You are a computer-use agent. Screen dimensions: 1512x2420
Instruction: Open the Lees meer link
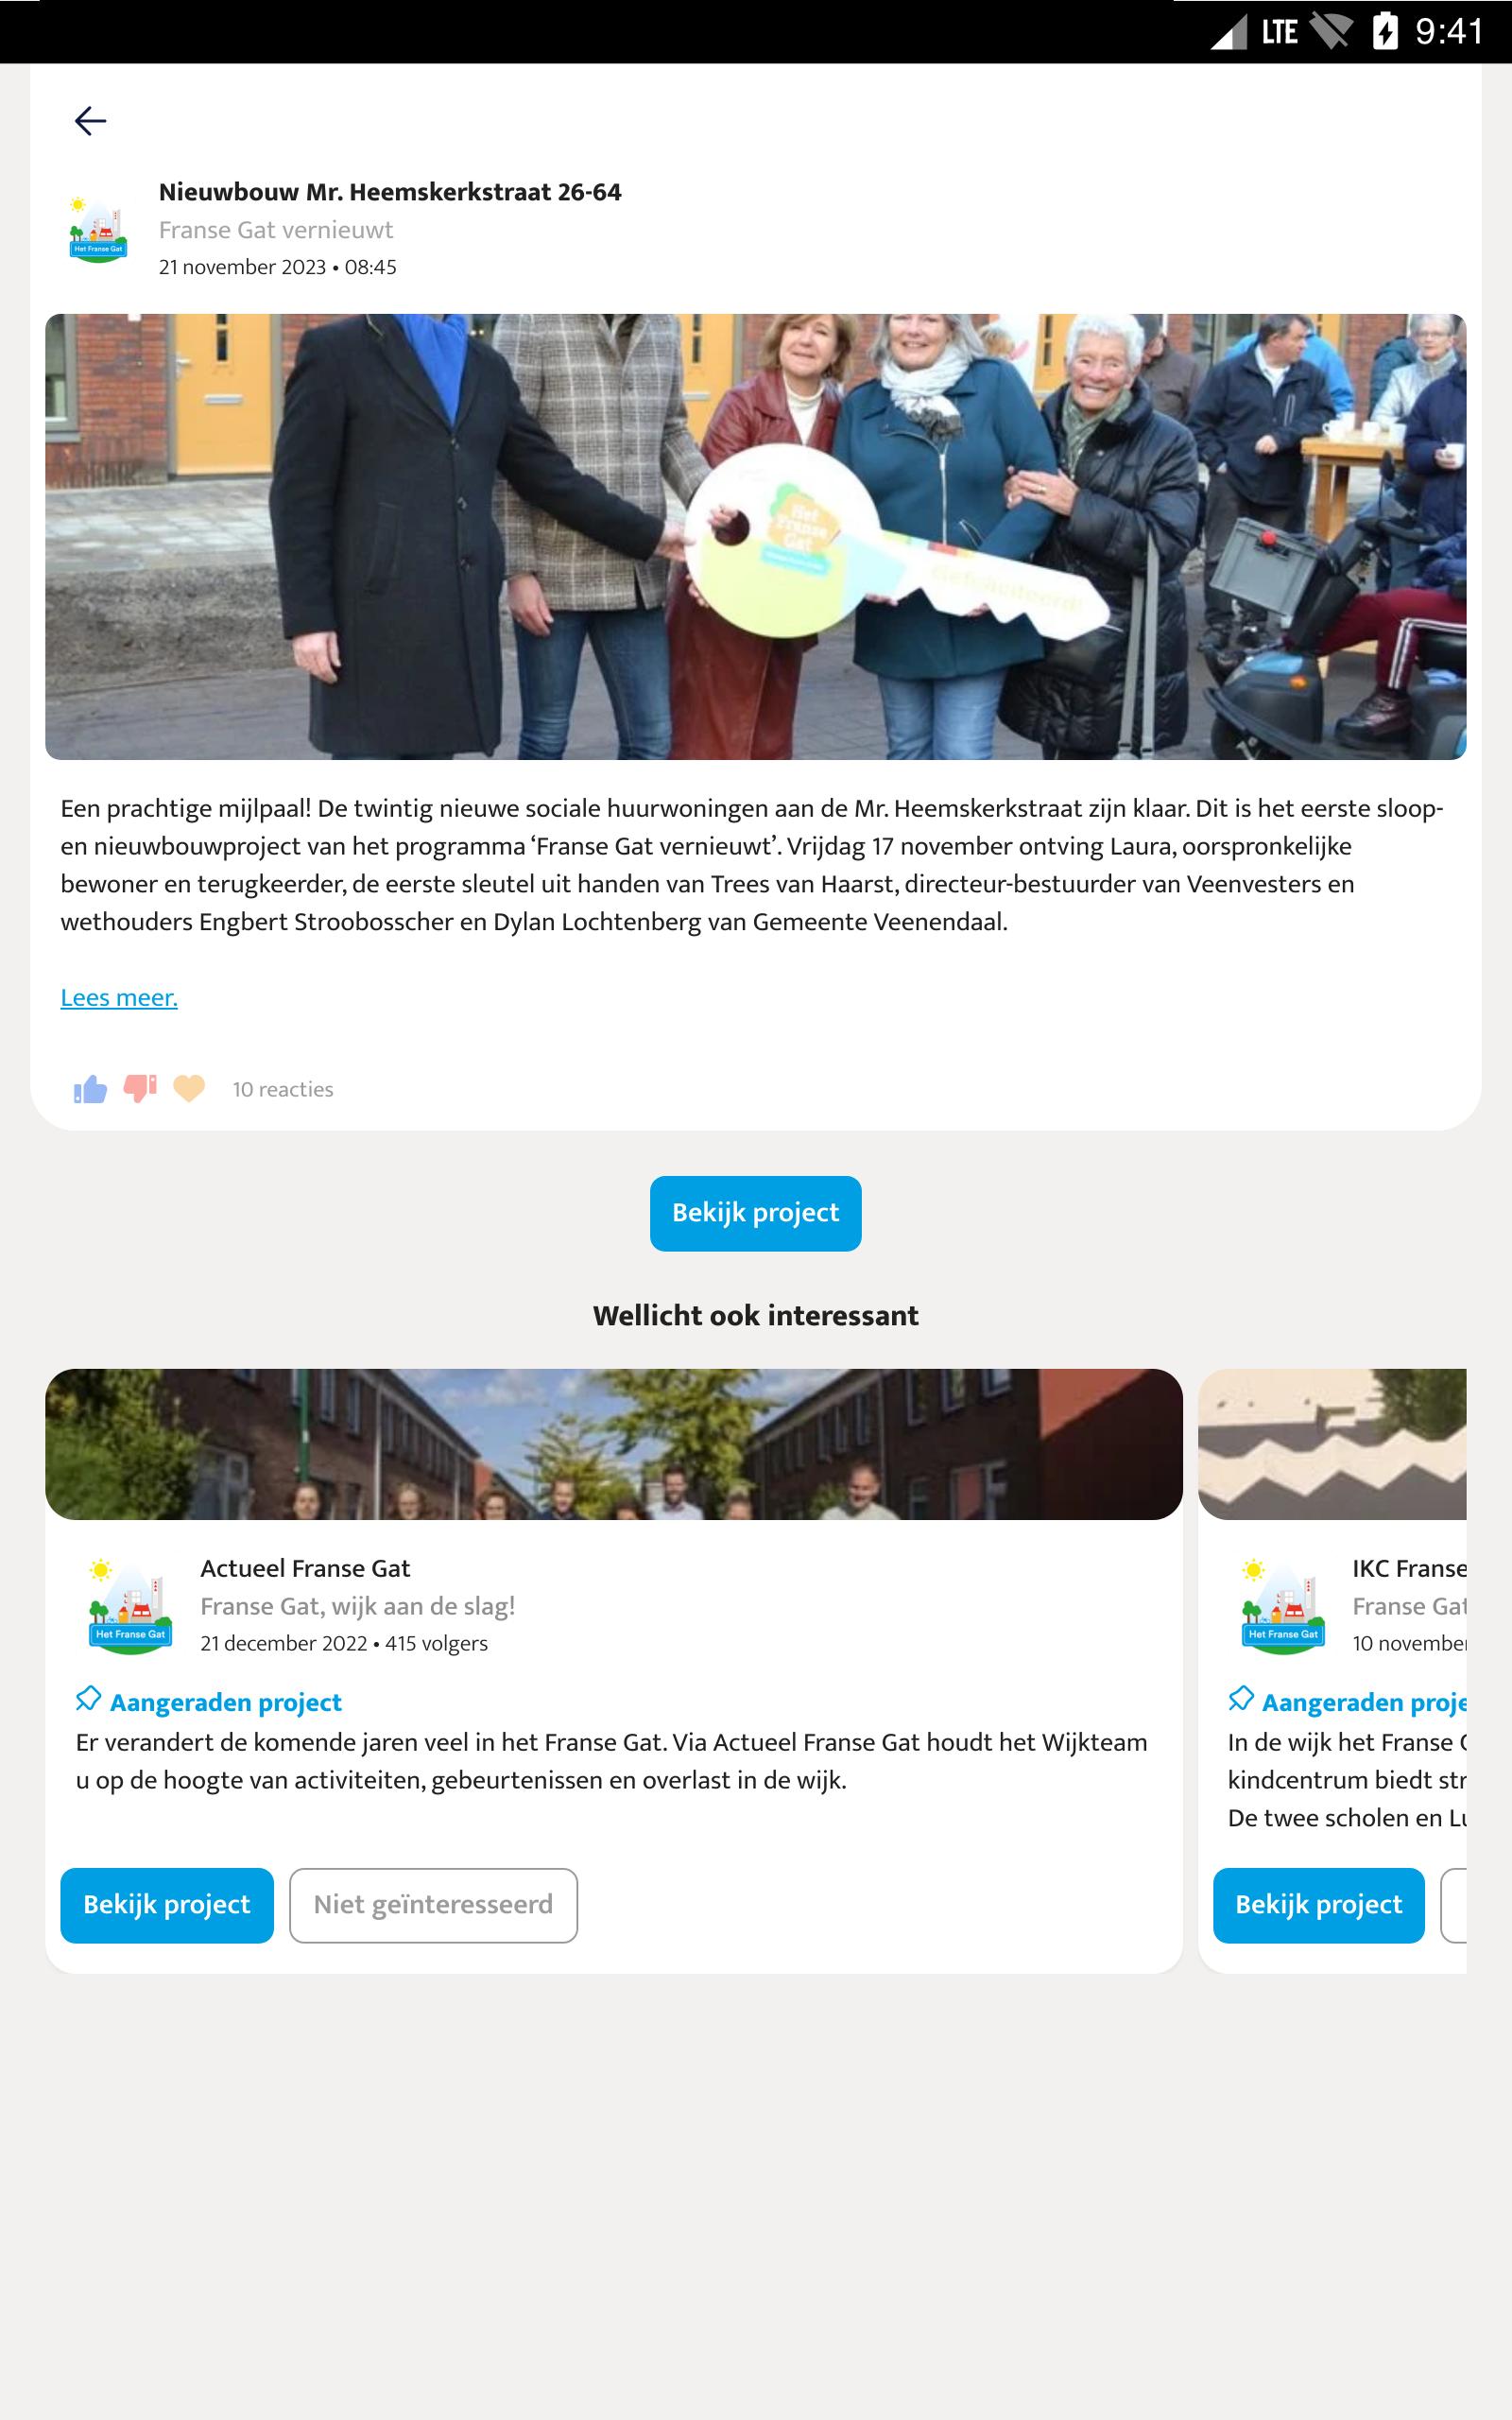click(x=119, y=998)
